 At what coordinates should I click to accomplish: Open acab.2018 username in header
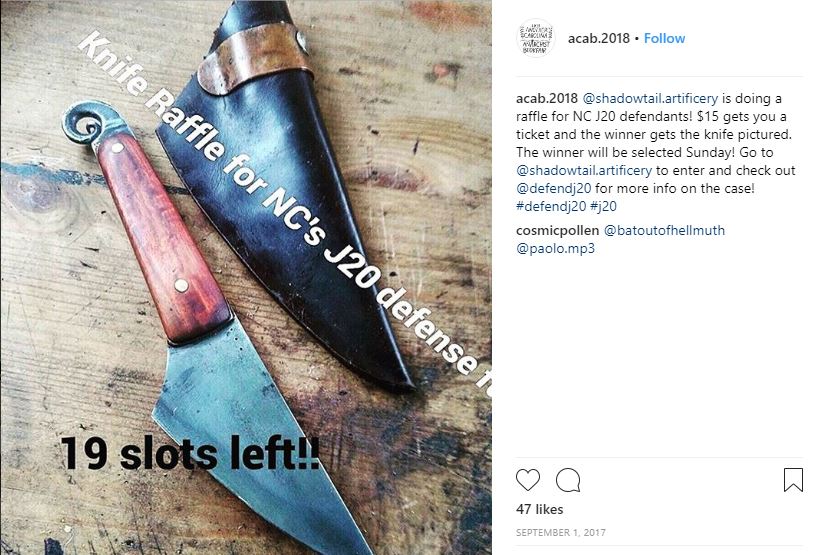tap(599, 38)
